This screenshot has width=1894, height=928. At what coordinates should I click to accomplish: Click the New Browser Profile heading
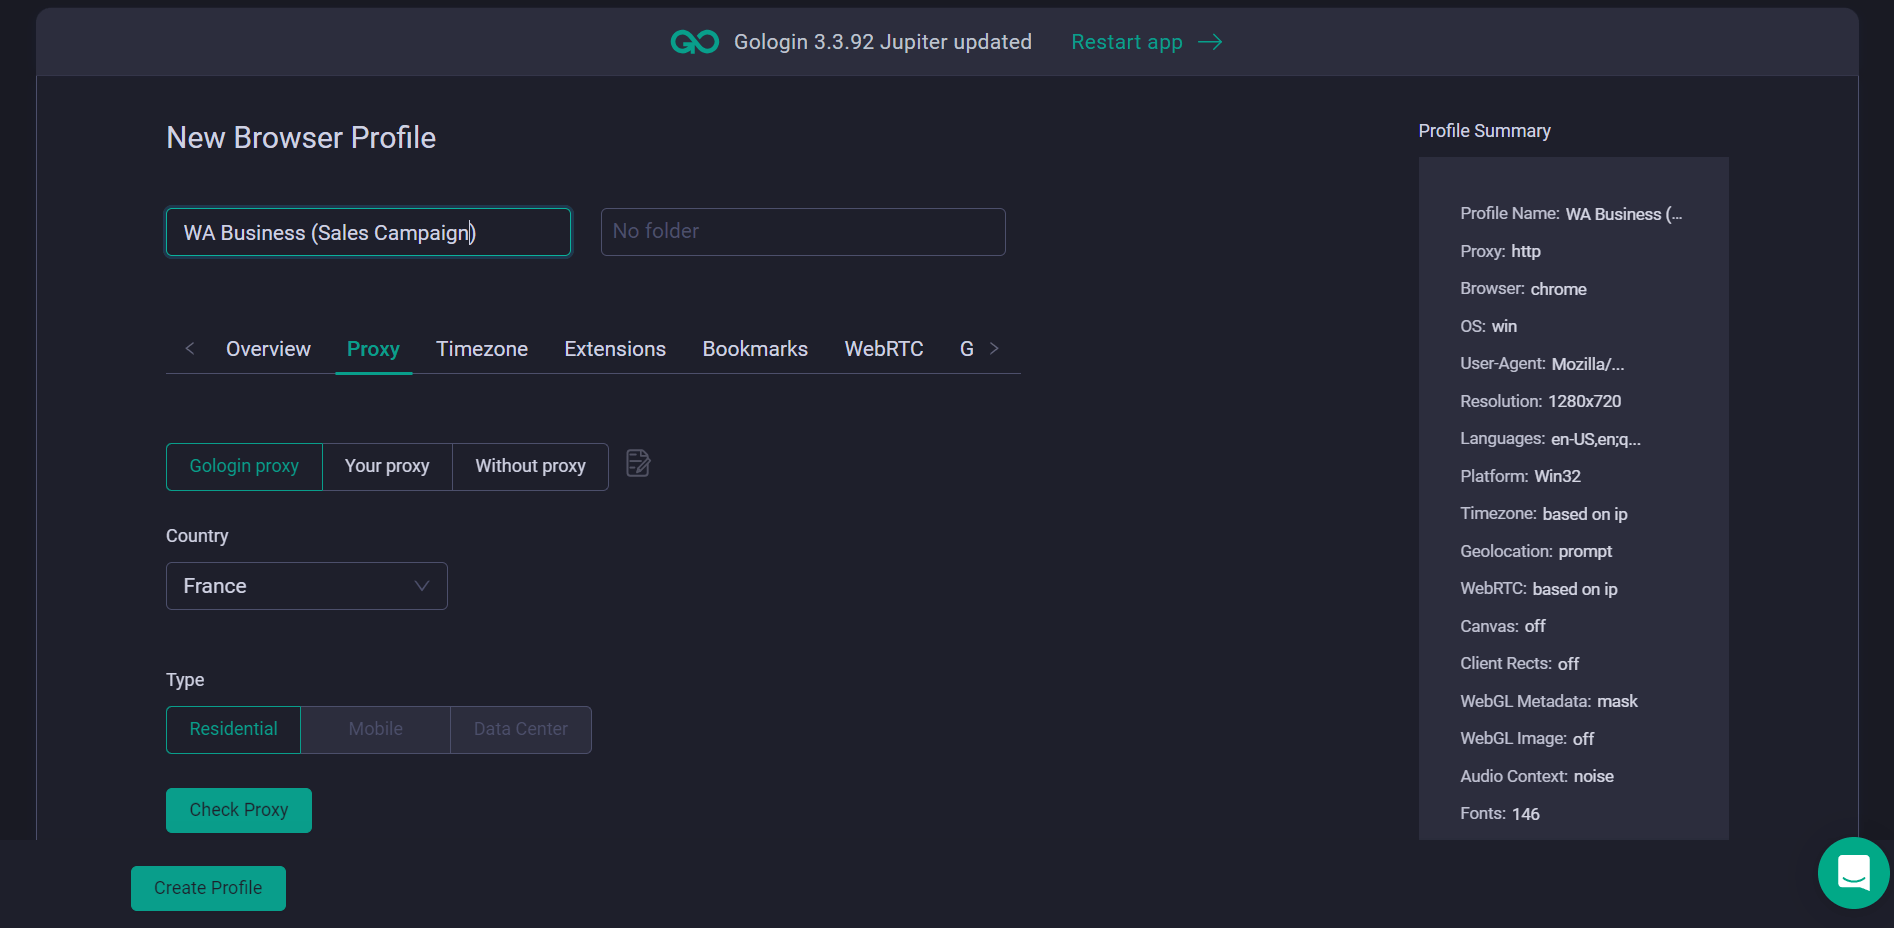[301, 138]
